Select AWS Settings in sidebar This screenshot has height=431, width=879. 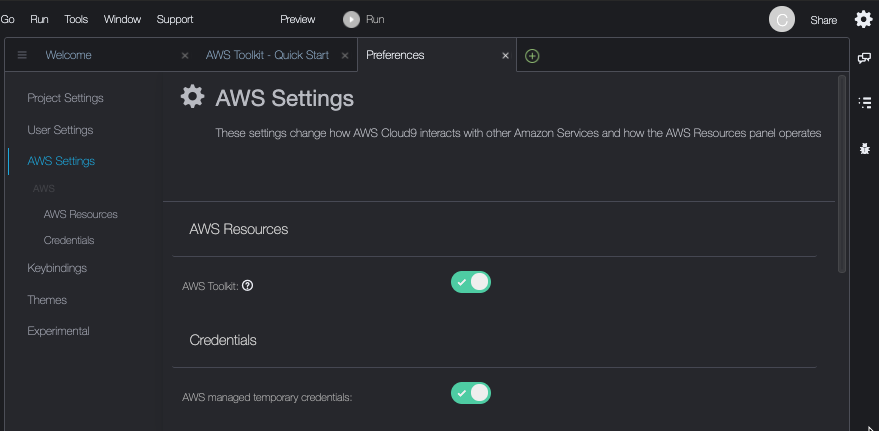tap(61, 161)
